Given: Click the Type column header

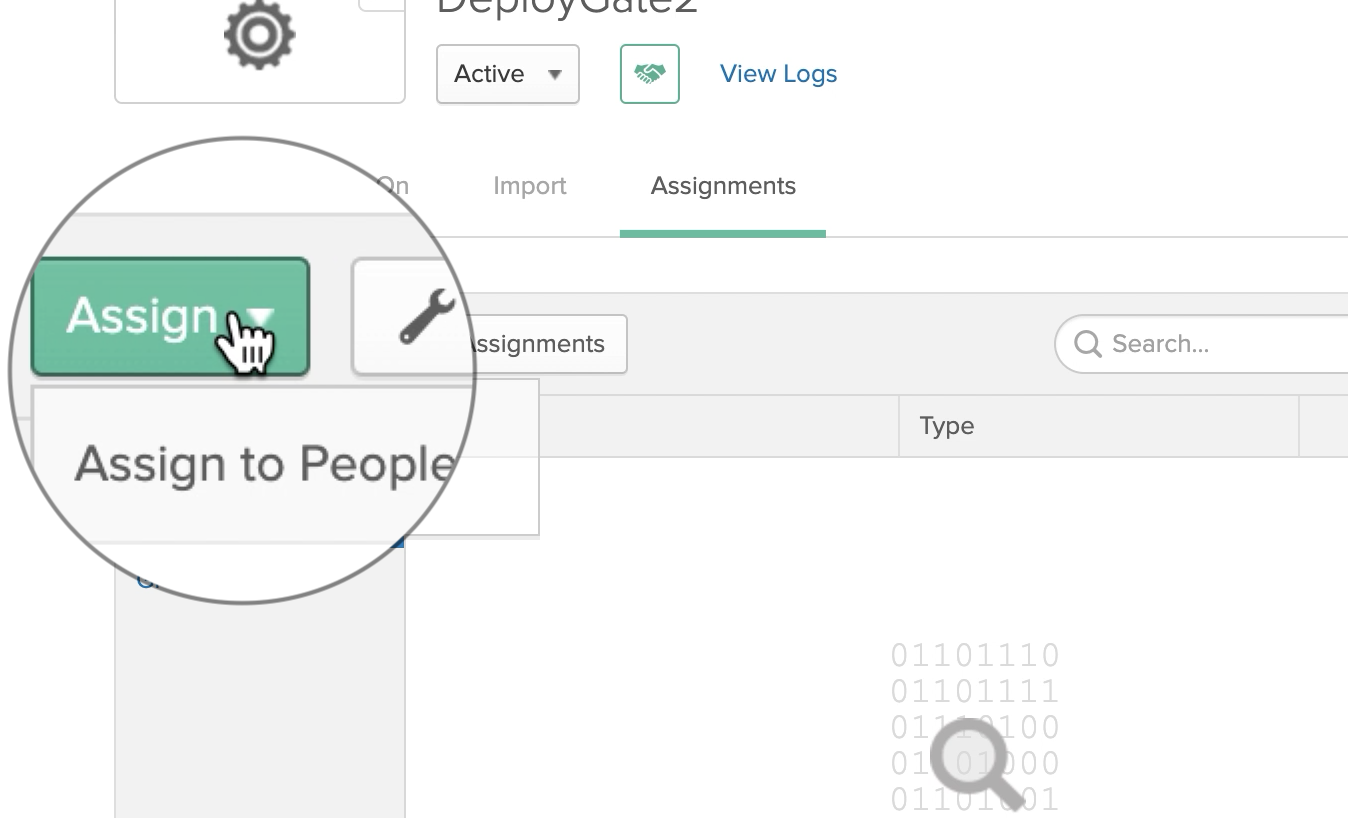Looking at the screenshot, I should pyautogui.click(x=945, y=425).
